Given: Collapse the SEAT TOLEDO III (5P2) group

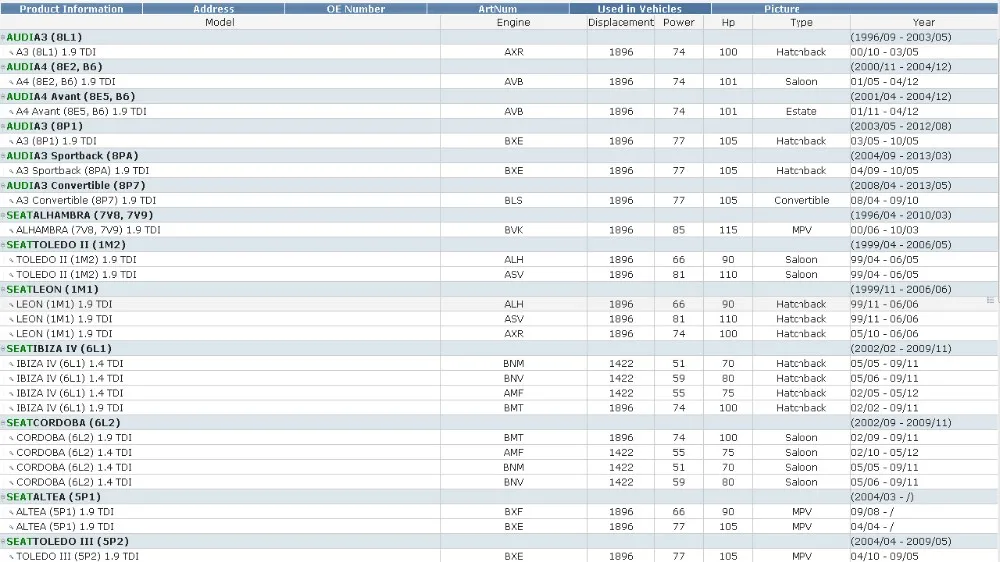Looking at the screenshot, I should (3, 542).
